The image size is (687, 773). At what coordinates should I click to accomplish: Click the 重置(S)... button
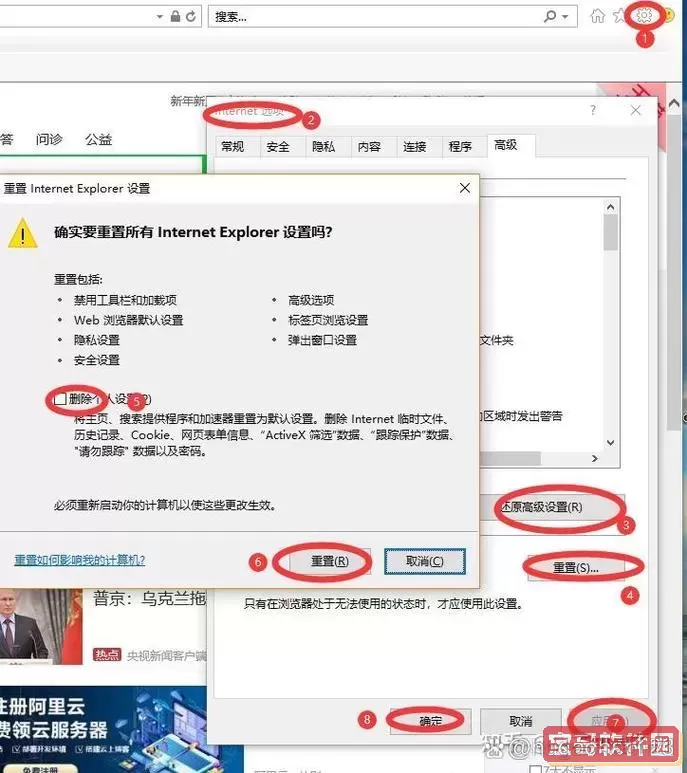[576, 568]
